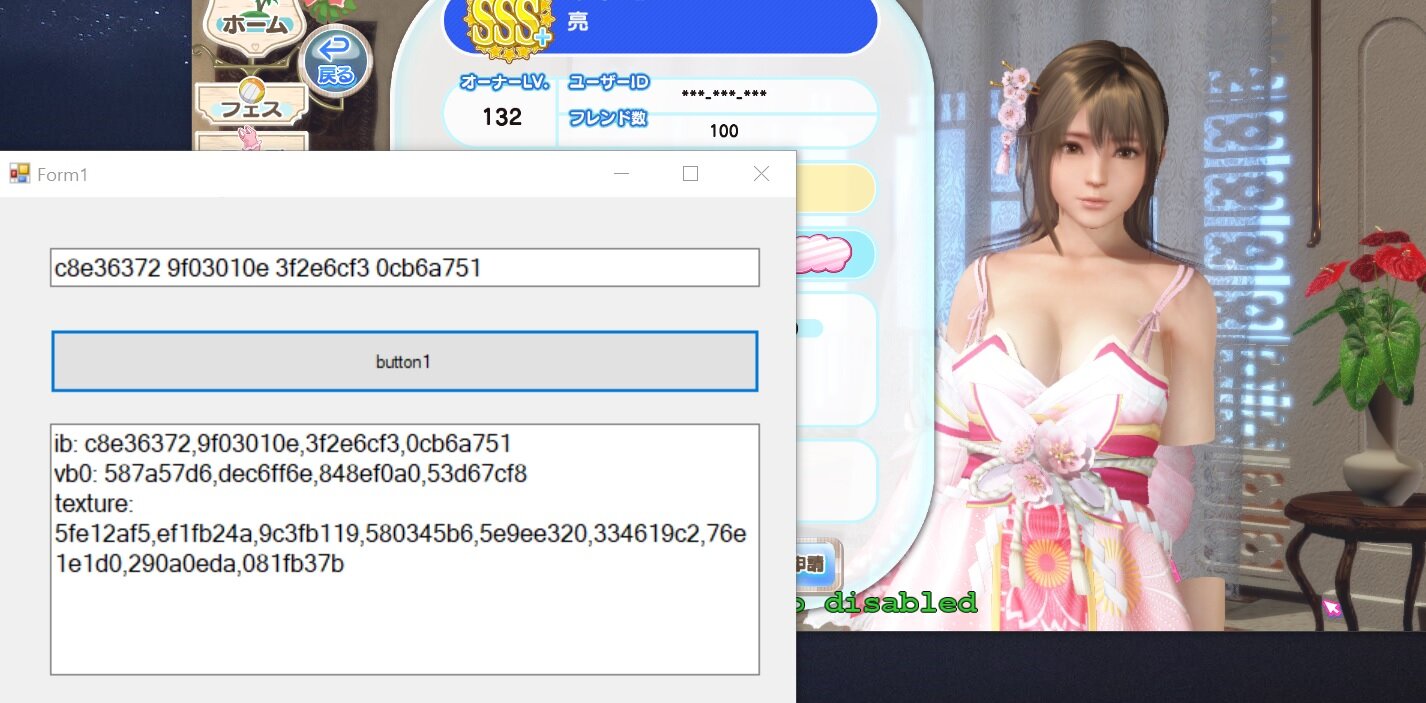Click the Form1 app icon in title bar
1426x703 pixels.
[19, 174]
